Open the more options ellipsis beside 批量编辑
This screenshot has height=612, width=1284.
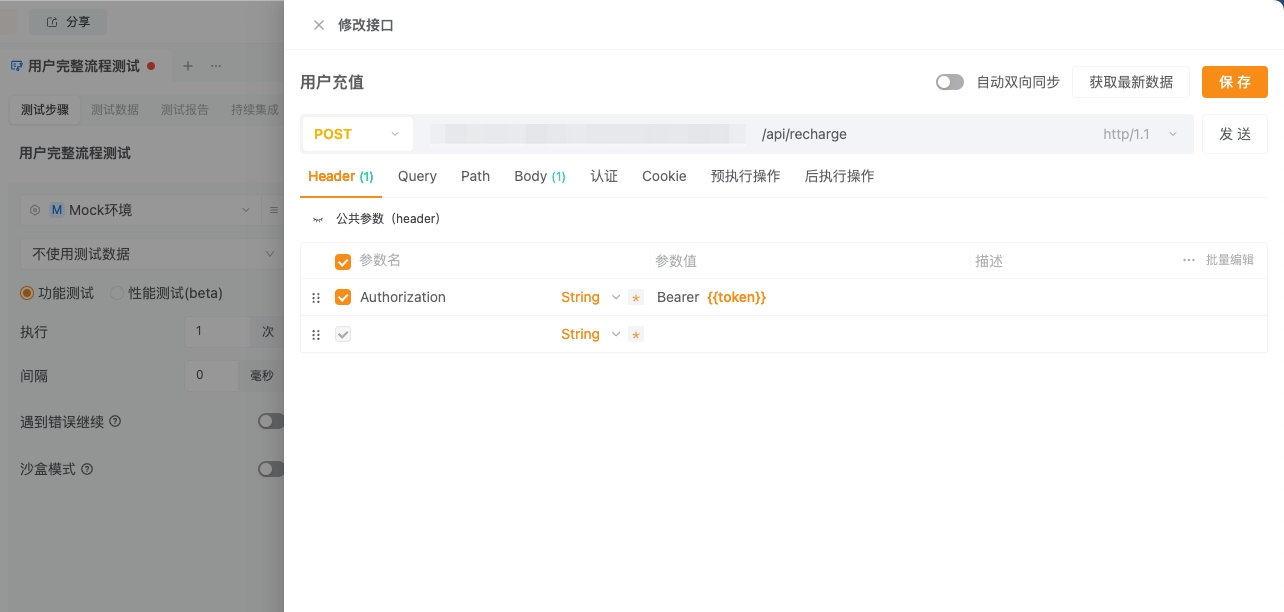[1189, 260]
